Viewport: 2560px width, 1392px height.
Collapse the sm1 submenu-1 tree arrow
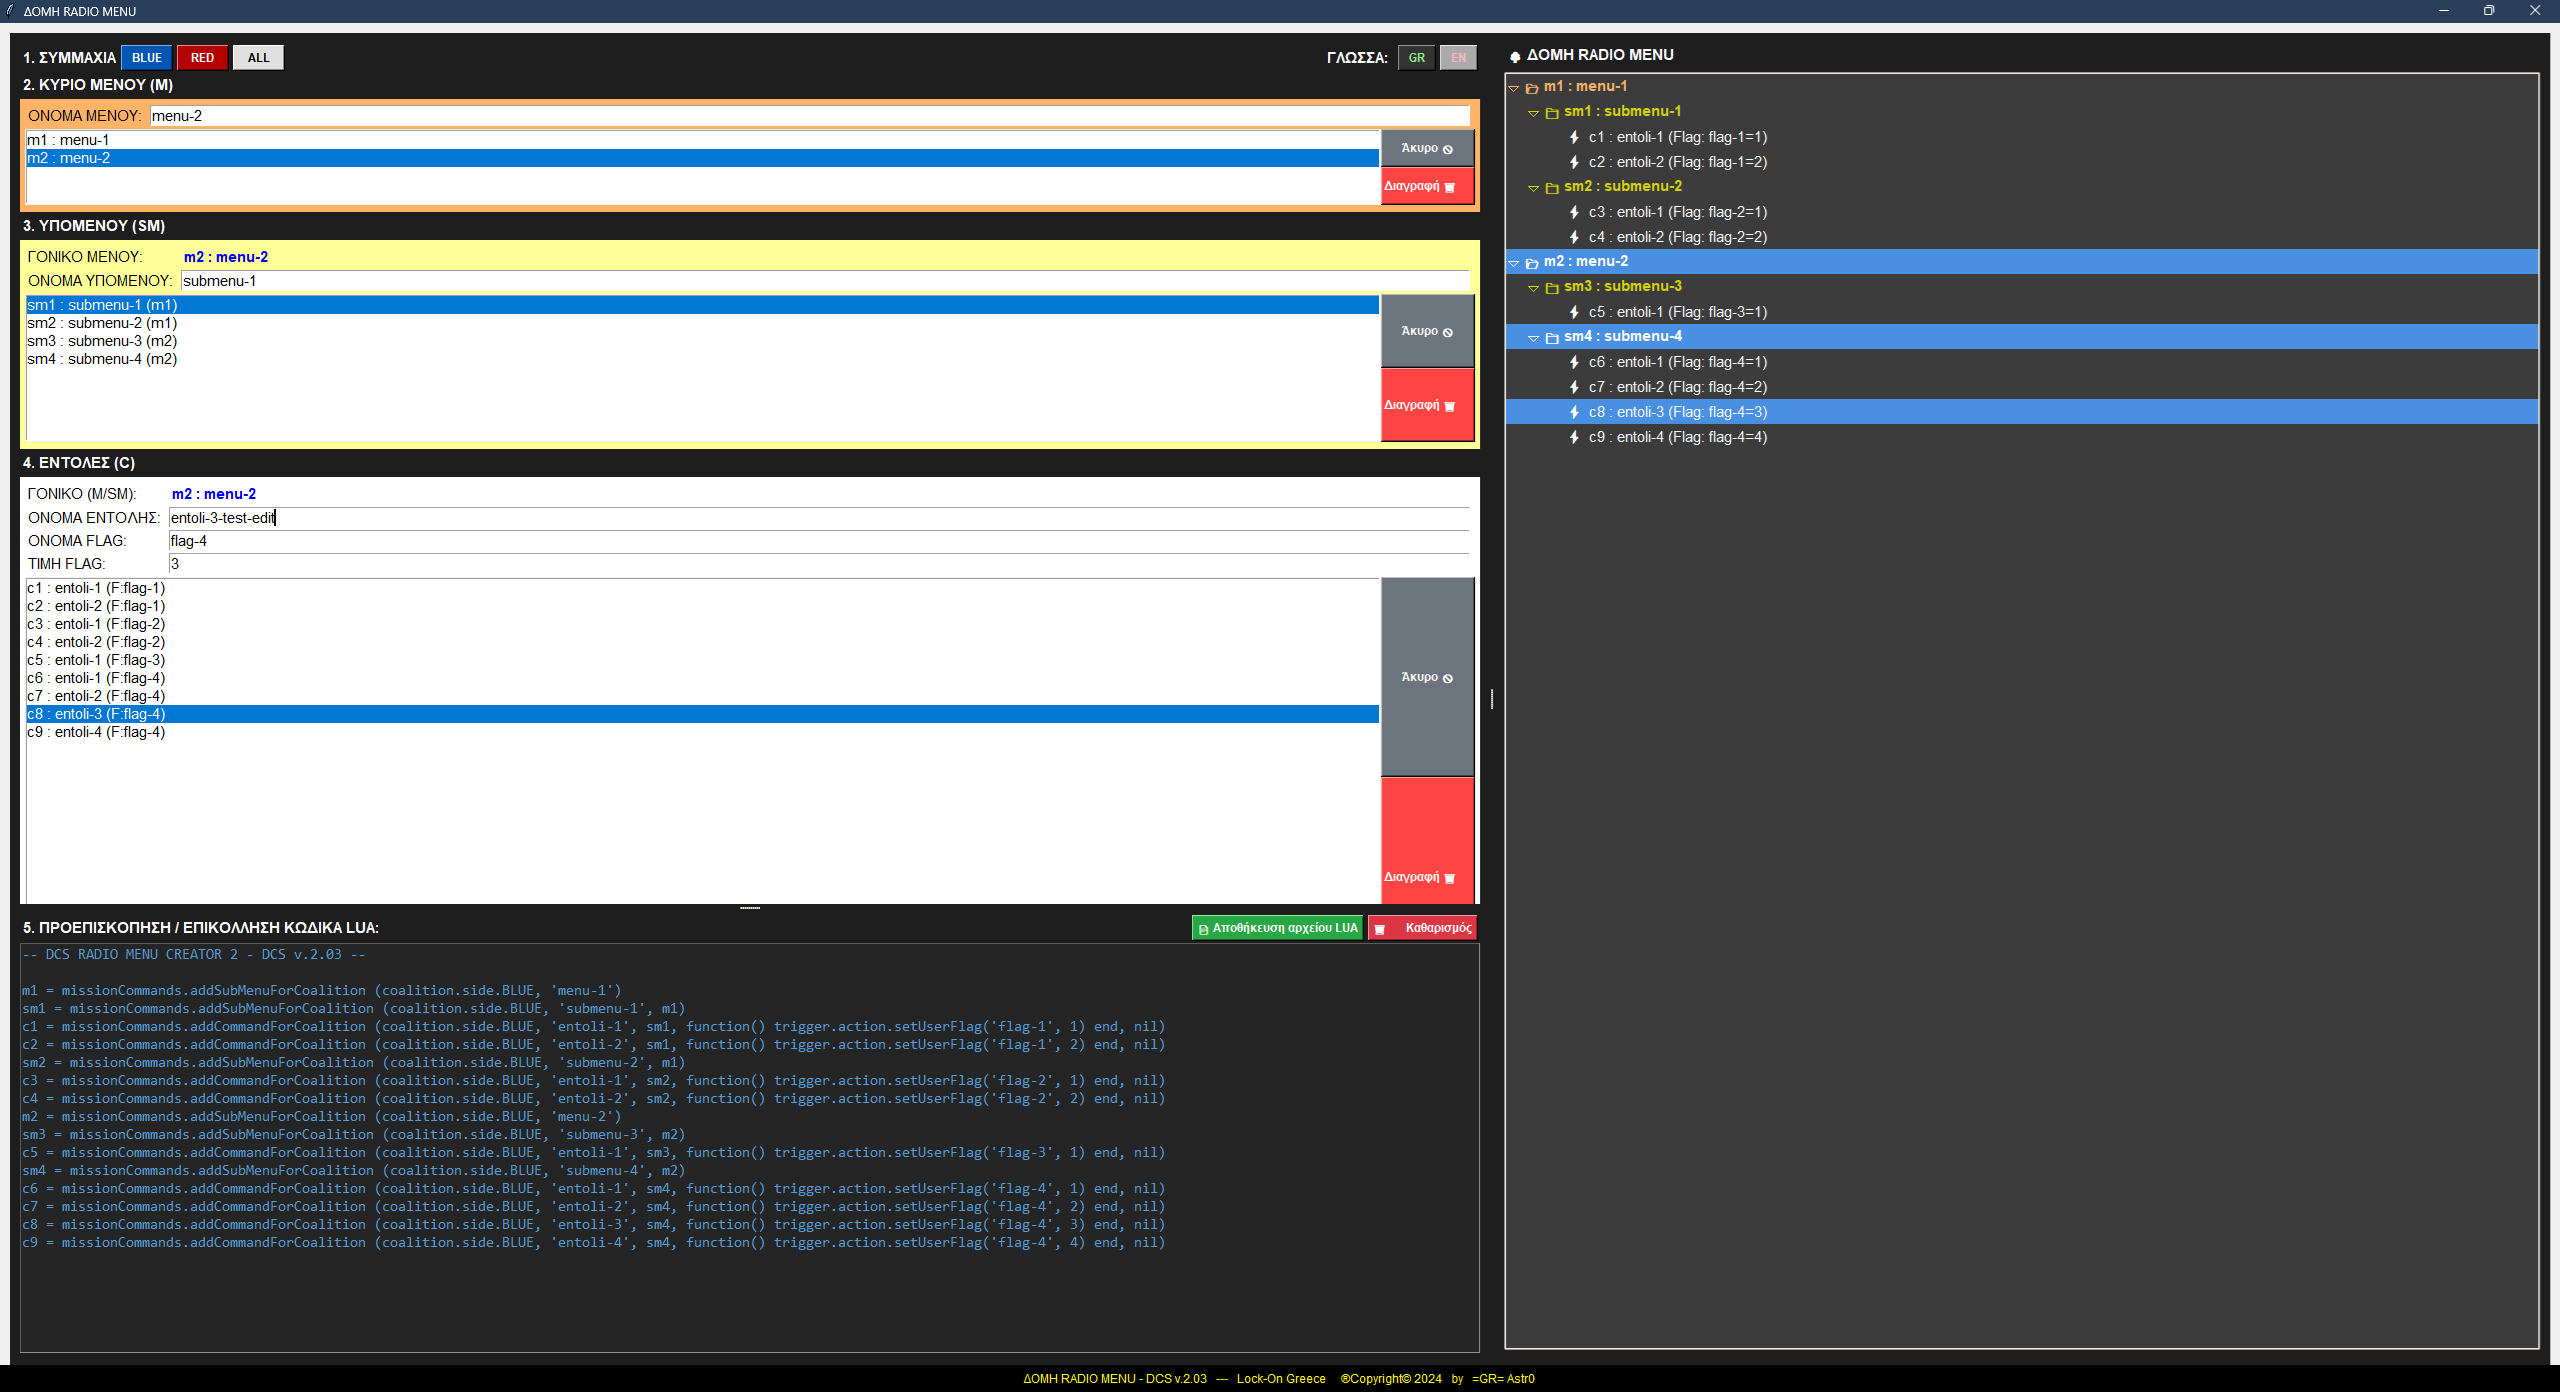pos(1534,113)
